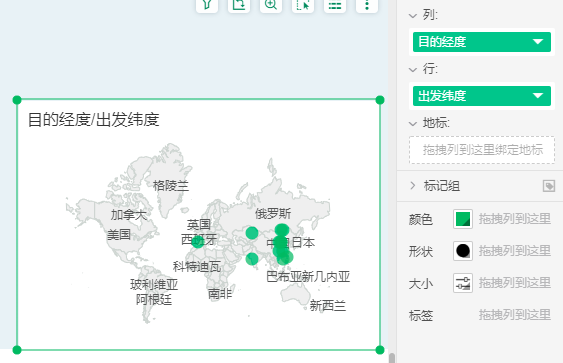This screenshot has width=563, height=363.
Task: Click the 南非 map label
Action: click(x=220, y=294)
